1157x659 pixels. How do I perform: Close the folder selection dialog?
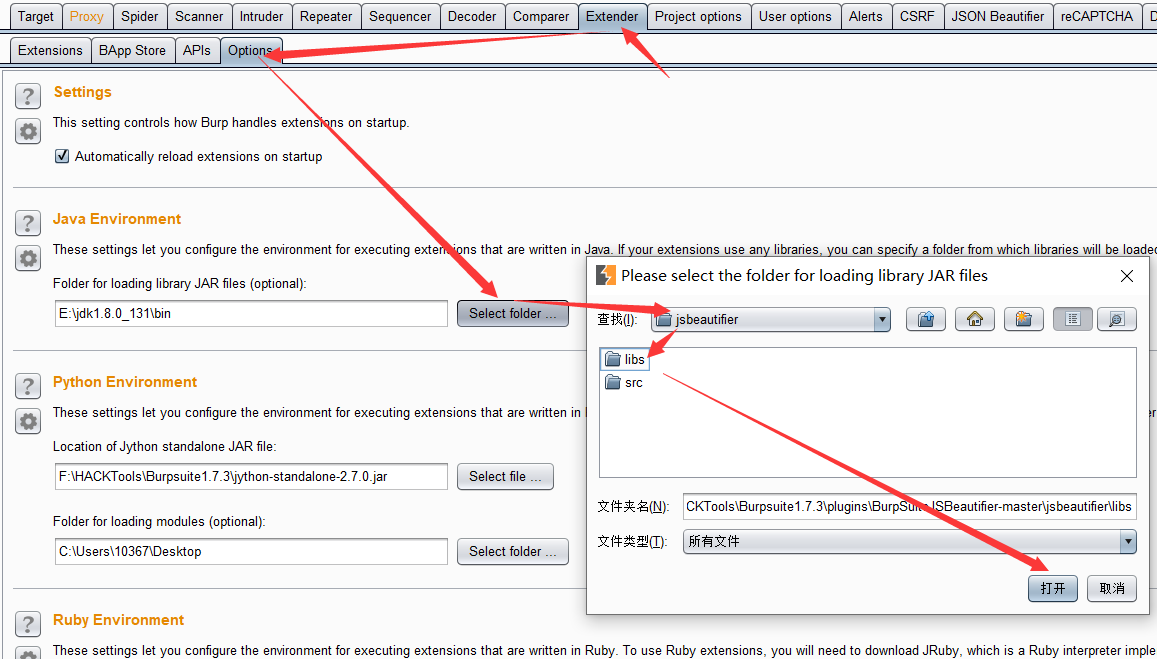(x=1126, y=276)
